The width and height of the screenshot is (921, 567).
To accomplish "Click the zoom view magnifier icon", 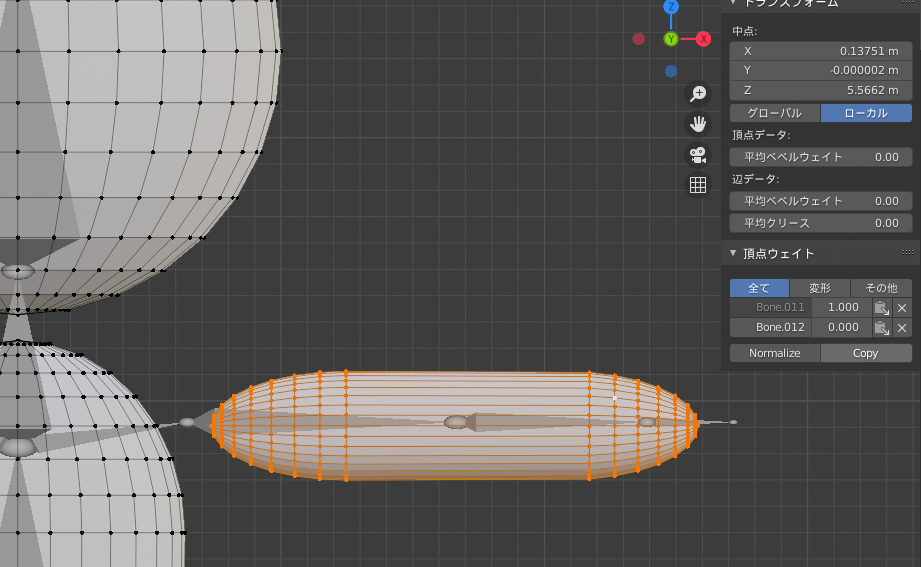I will click(x=698, y=94).
